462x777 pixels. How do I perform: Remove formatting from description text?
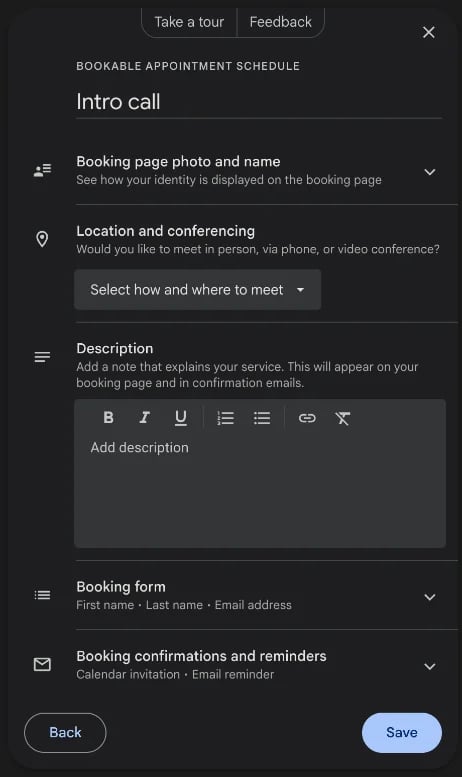click(x=343, y=418)
